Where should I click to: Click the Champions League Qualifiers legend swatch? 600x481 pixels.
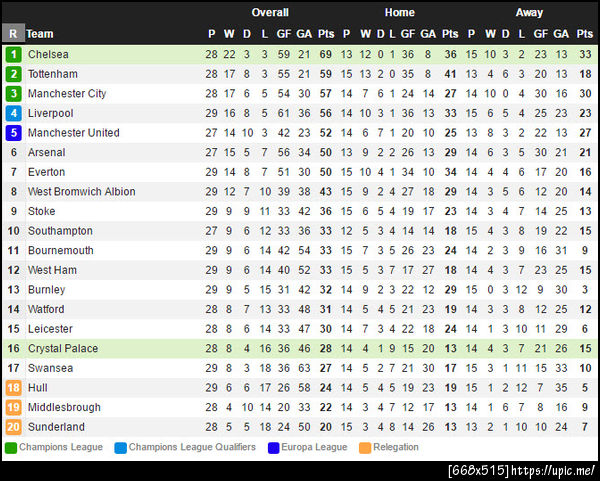(x=121, y=447)
